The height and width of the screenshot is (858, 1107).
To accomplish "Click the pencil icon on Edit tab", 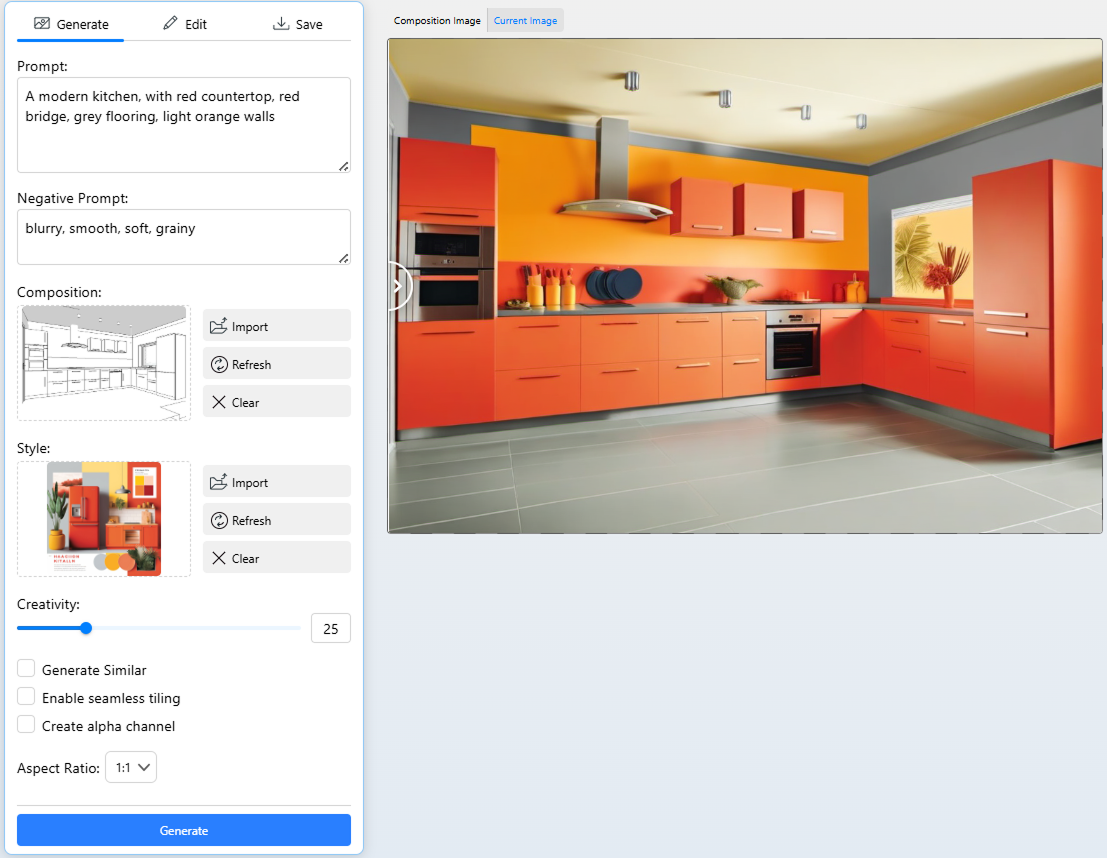I will 171,23.
